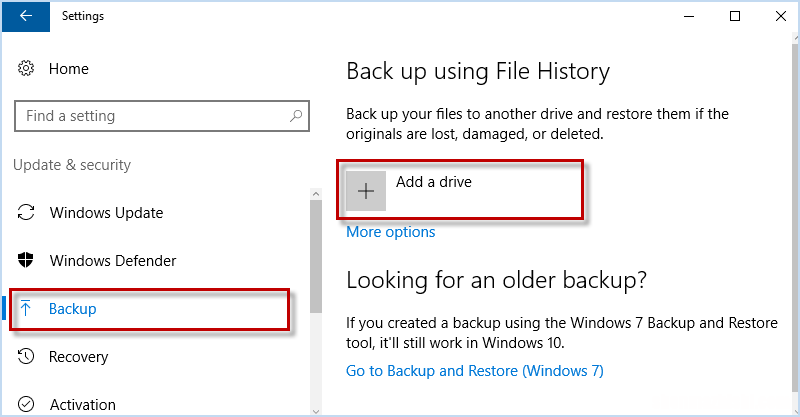800x417 pixels.
Task: Open the Recovery section
Action: click(x=79, y=357)
